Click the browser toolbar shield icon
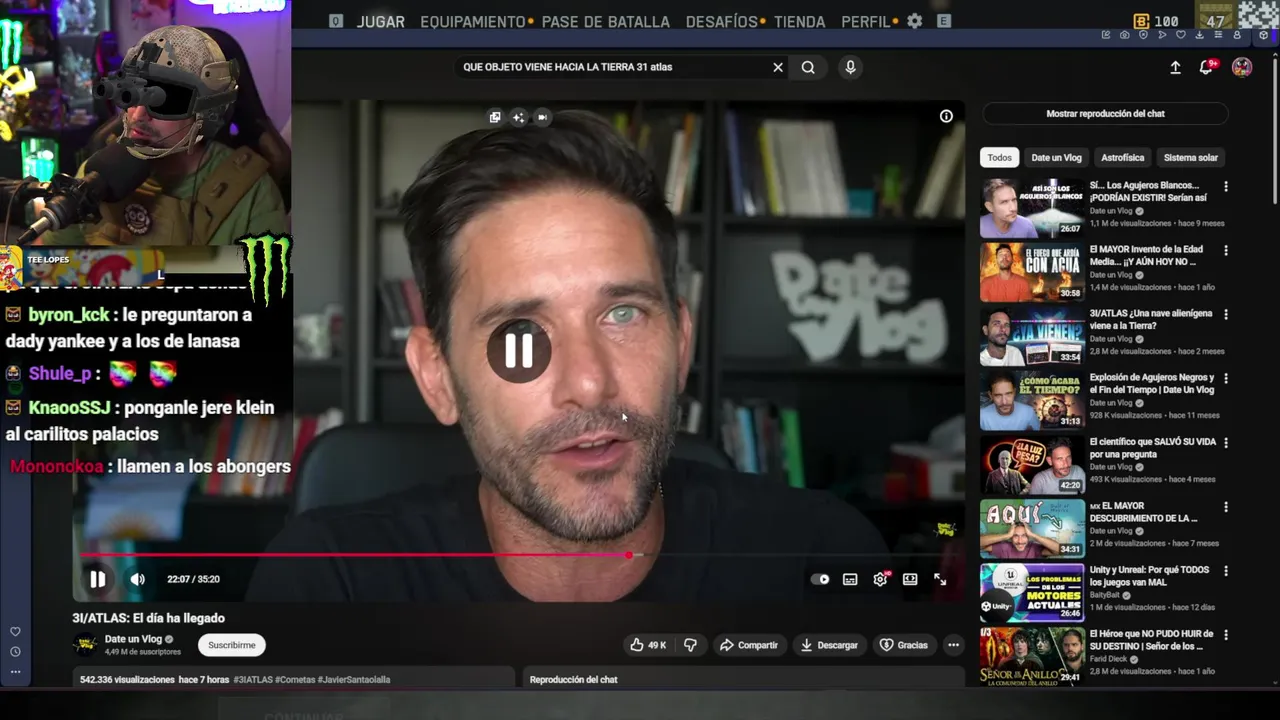1280x720 pixels. (1143, 35)
